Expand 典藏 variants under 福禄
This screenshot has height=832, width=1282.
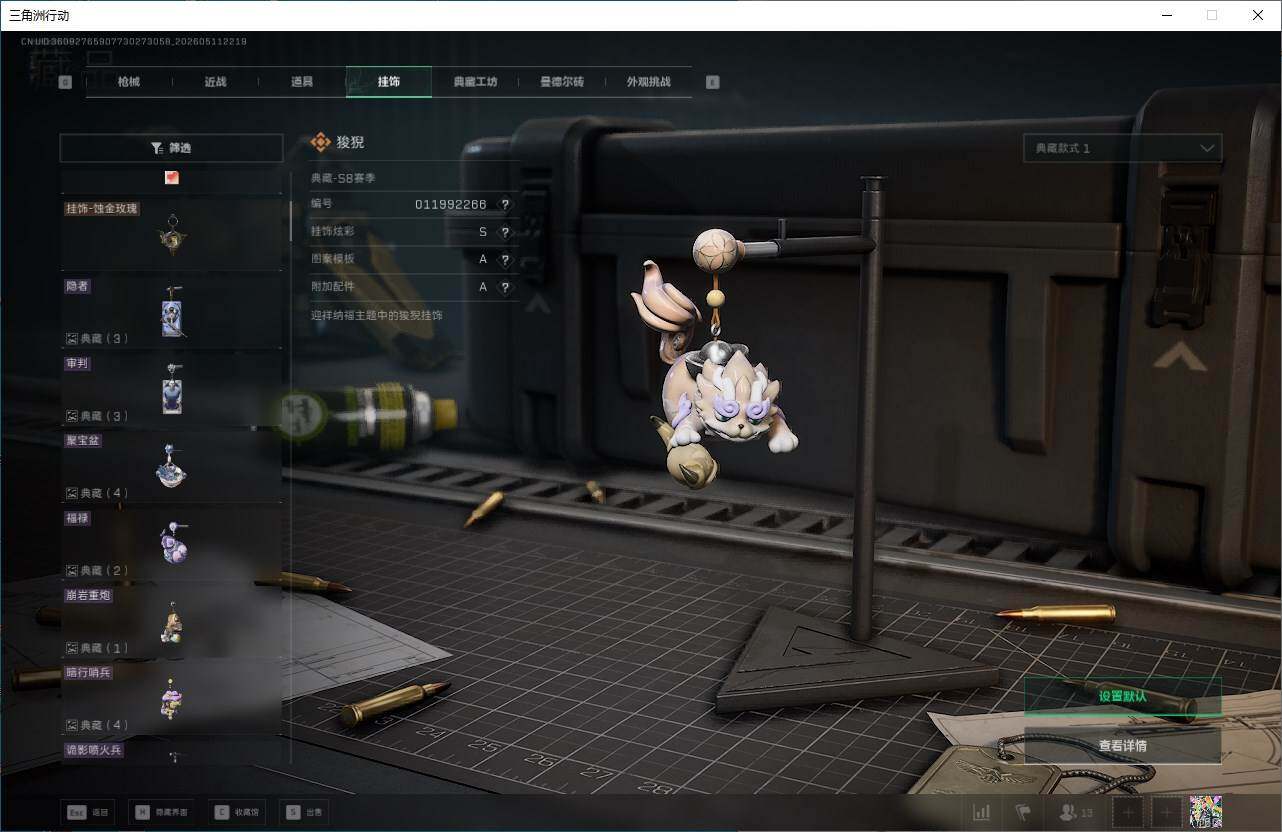pyautogui.click(x=97, y=570)
